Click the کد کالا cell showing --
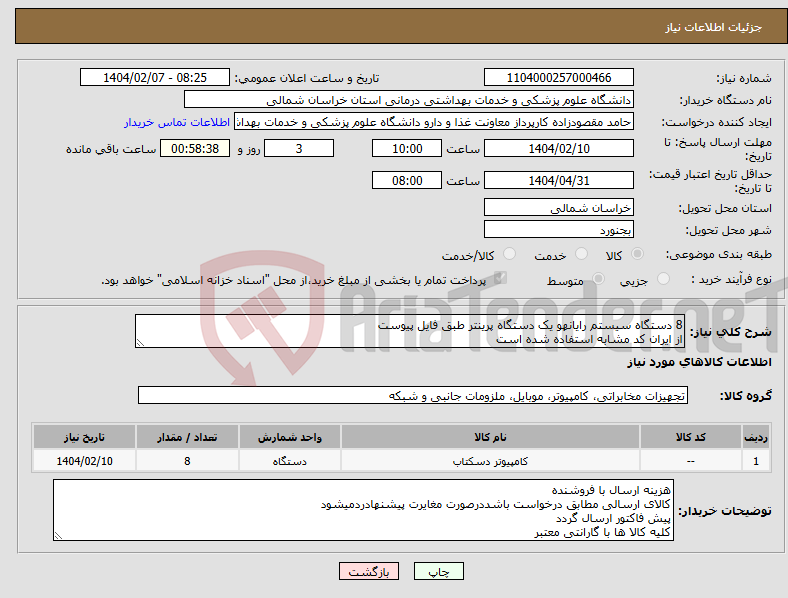 click(x=691, y=461)
